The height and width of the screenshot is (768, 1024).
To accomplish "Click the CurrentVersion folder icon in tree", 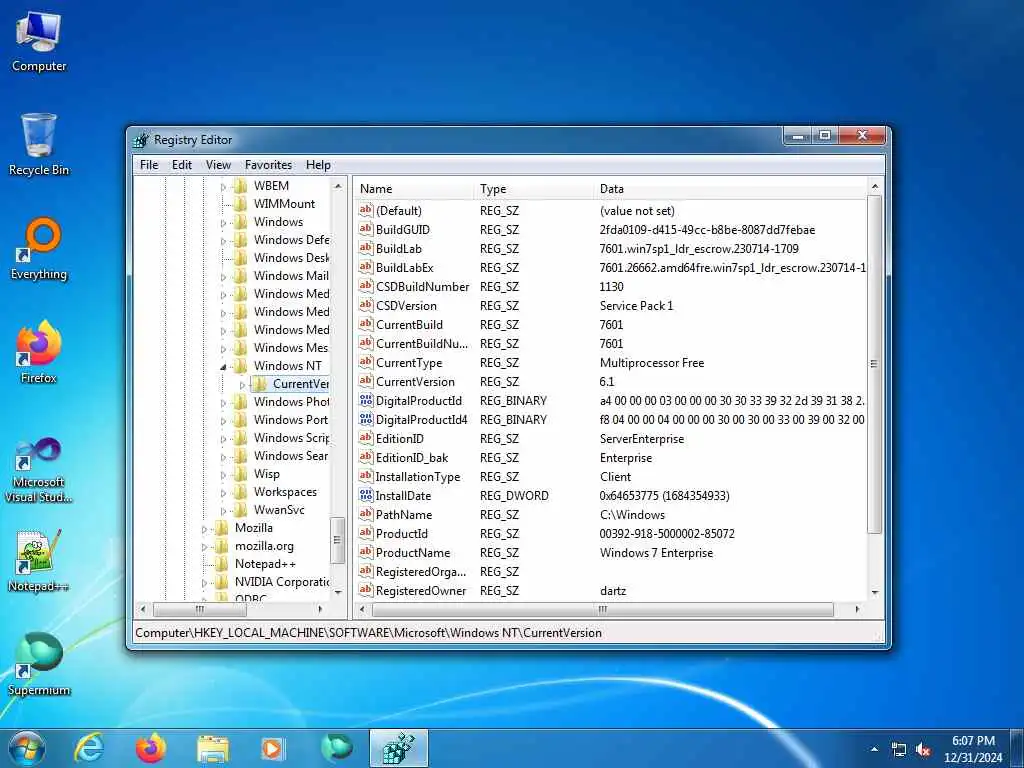I will tap(260, 384).
